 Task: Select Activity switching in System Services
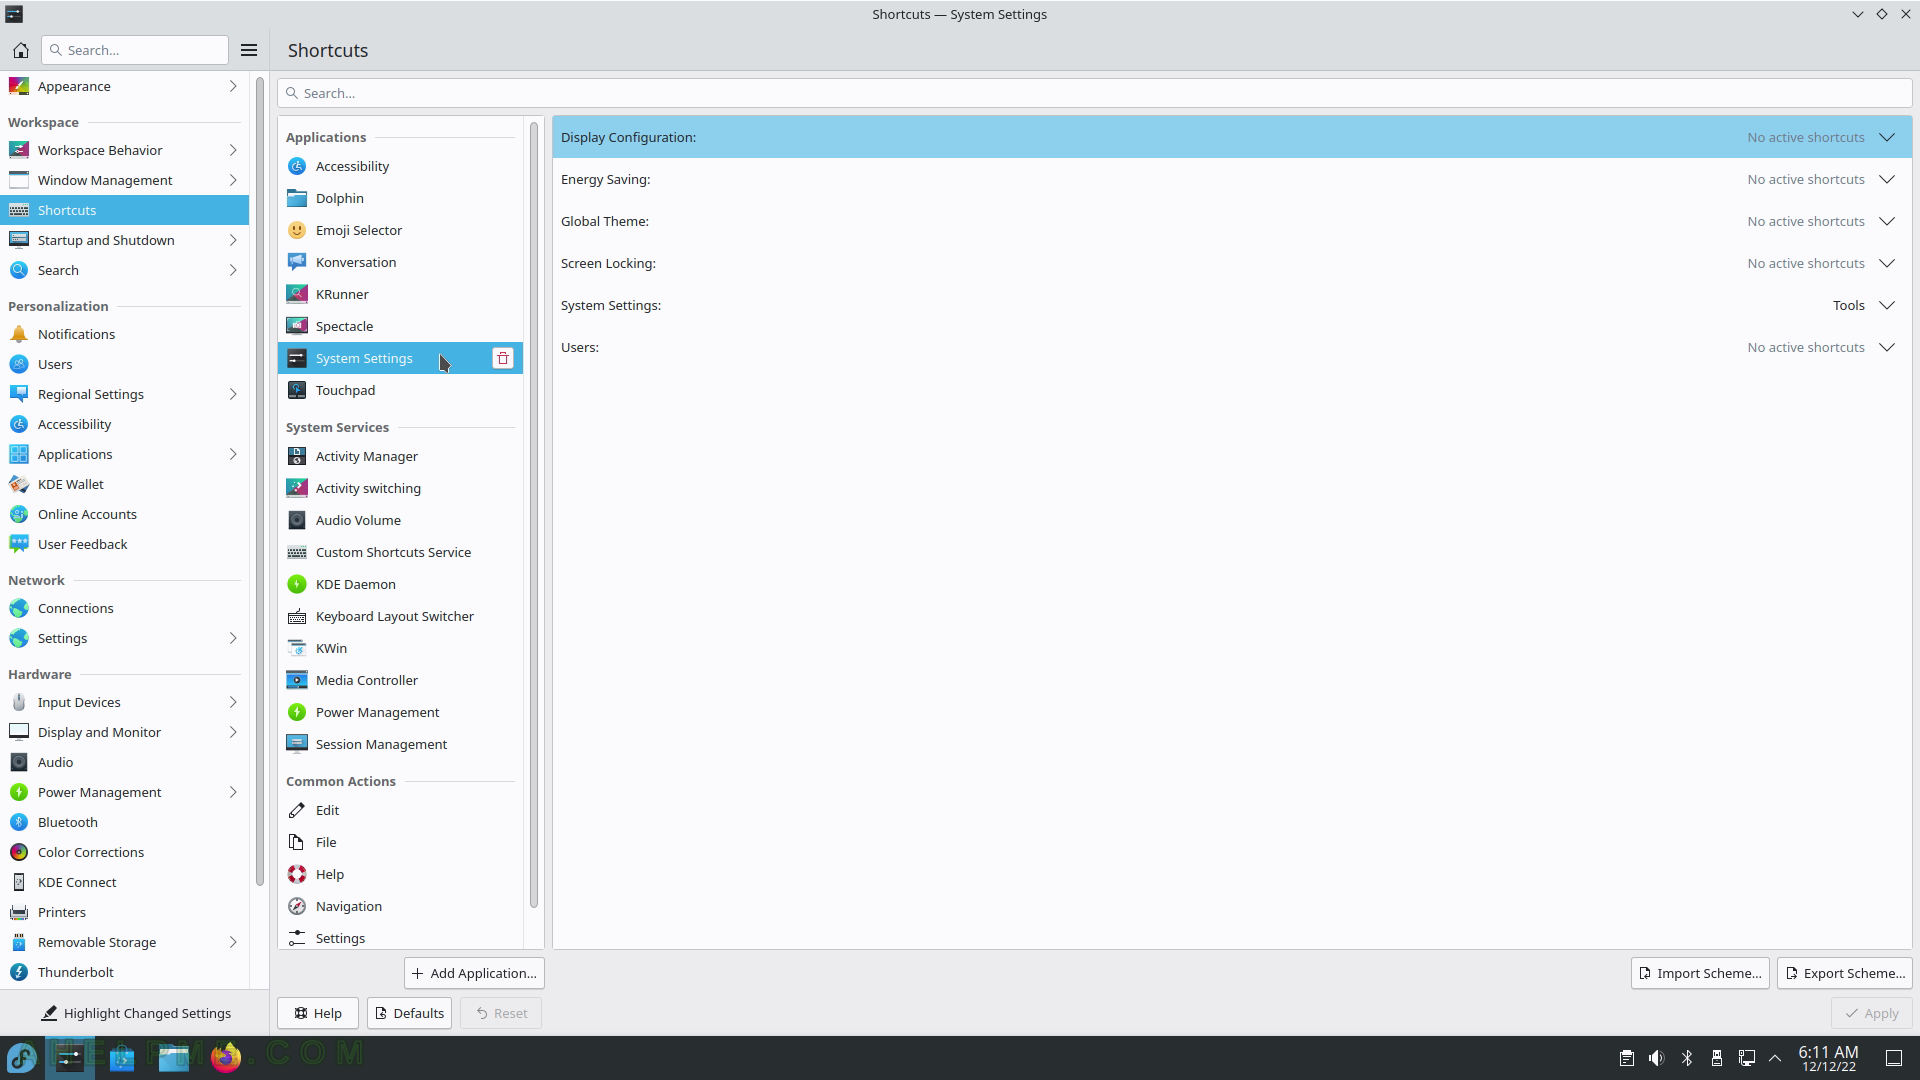[x=400, y=488]
